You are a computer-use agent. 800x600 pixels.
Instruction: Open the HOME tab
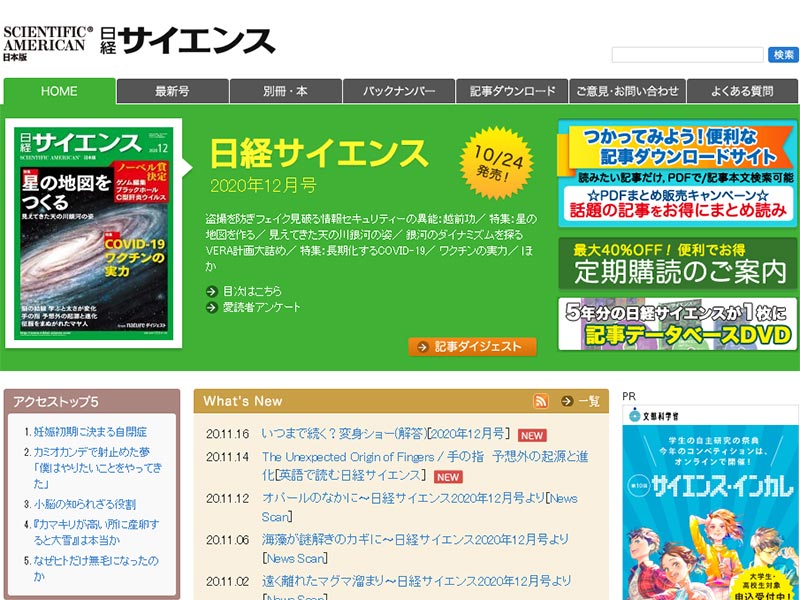click(59, 91)
